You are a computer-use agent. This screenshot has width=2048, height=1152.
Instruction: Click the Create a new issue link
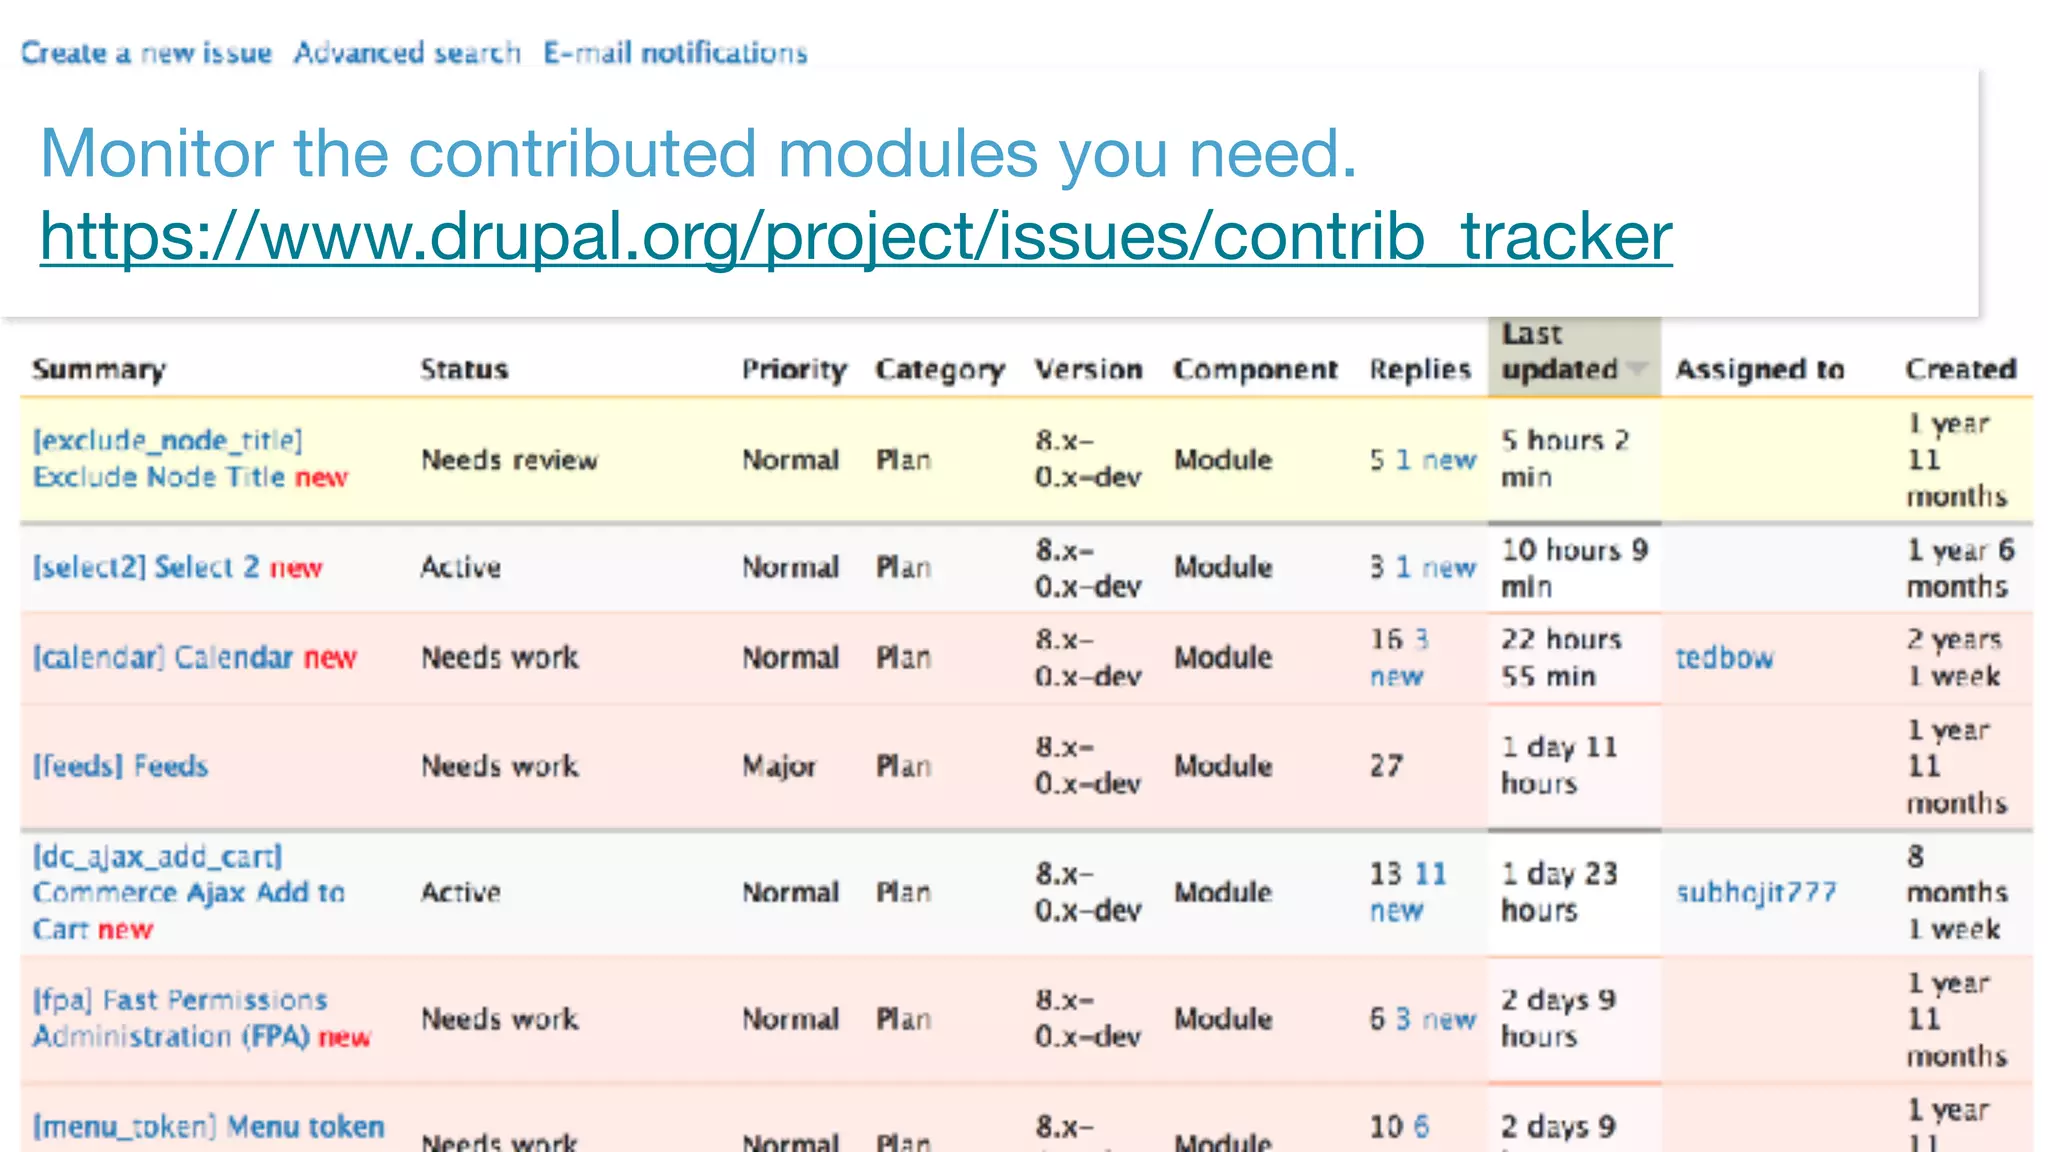146,52
